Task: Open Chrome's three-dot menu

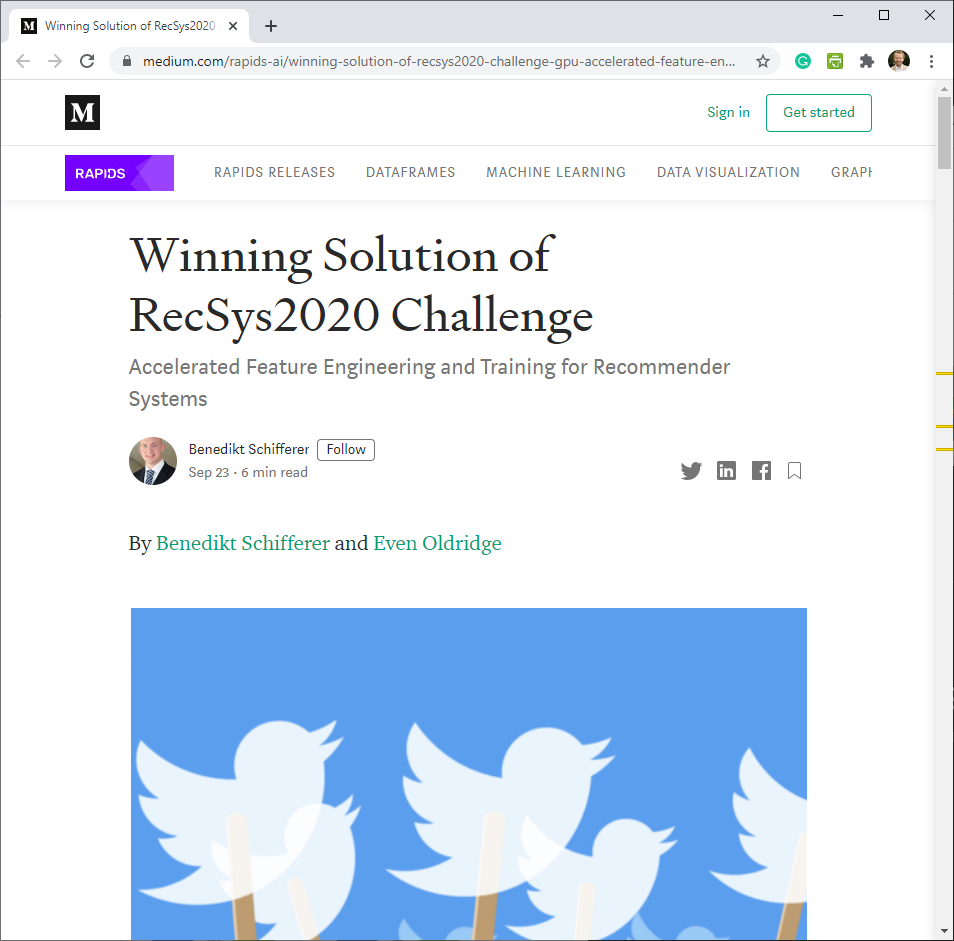Action: [931, 61]
